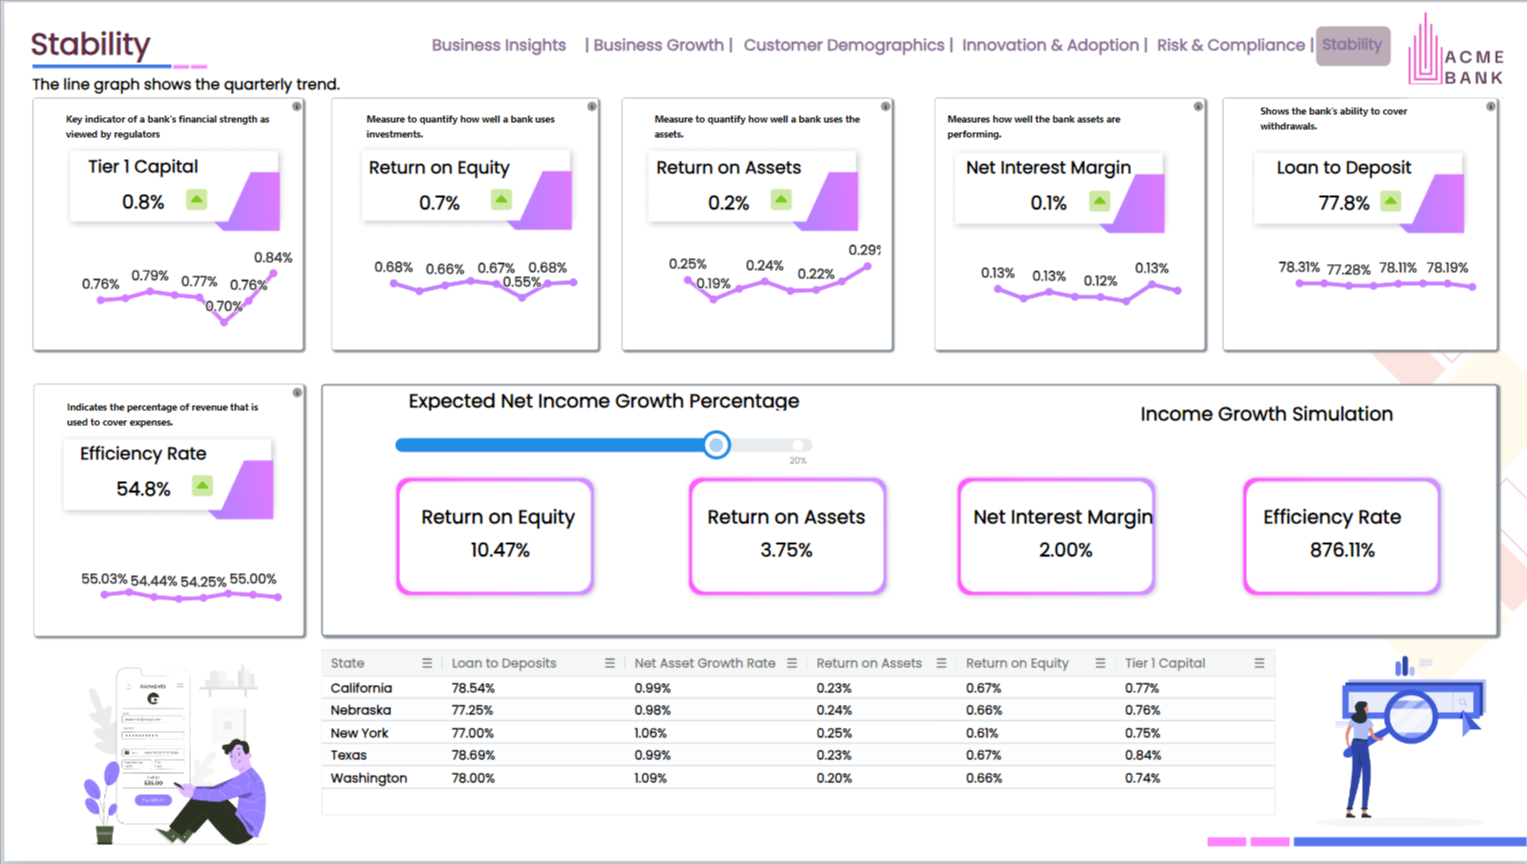Screen dimensions: 1527x864
Task: Open the Return on Equity column menu
Action: pyautogui.click(x=1100, y=663)
